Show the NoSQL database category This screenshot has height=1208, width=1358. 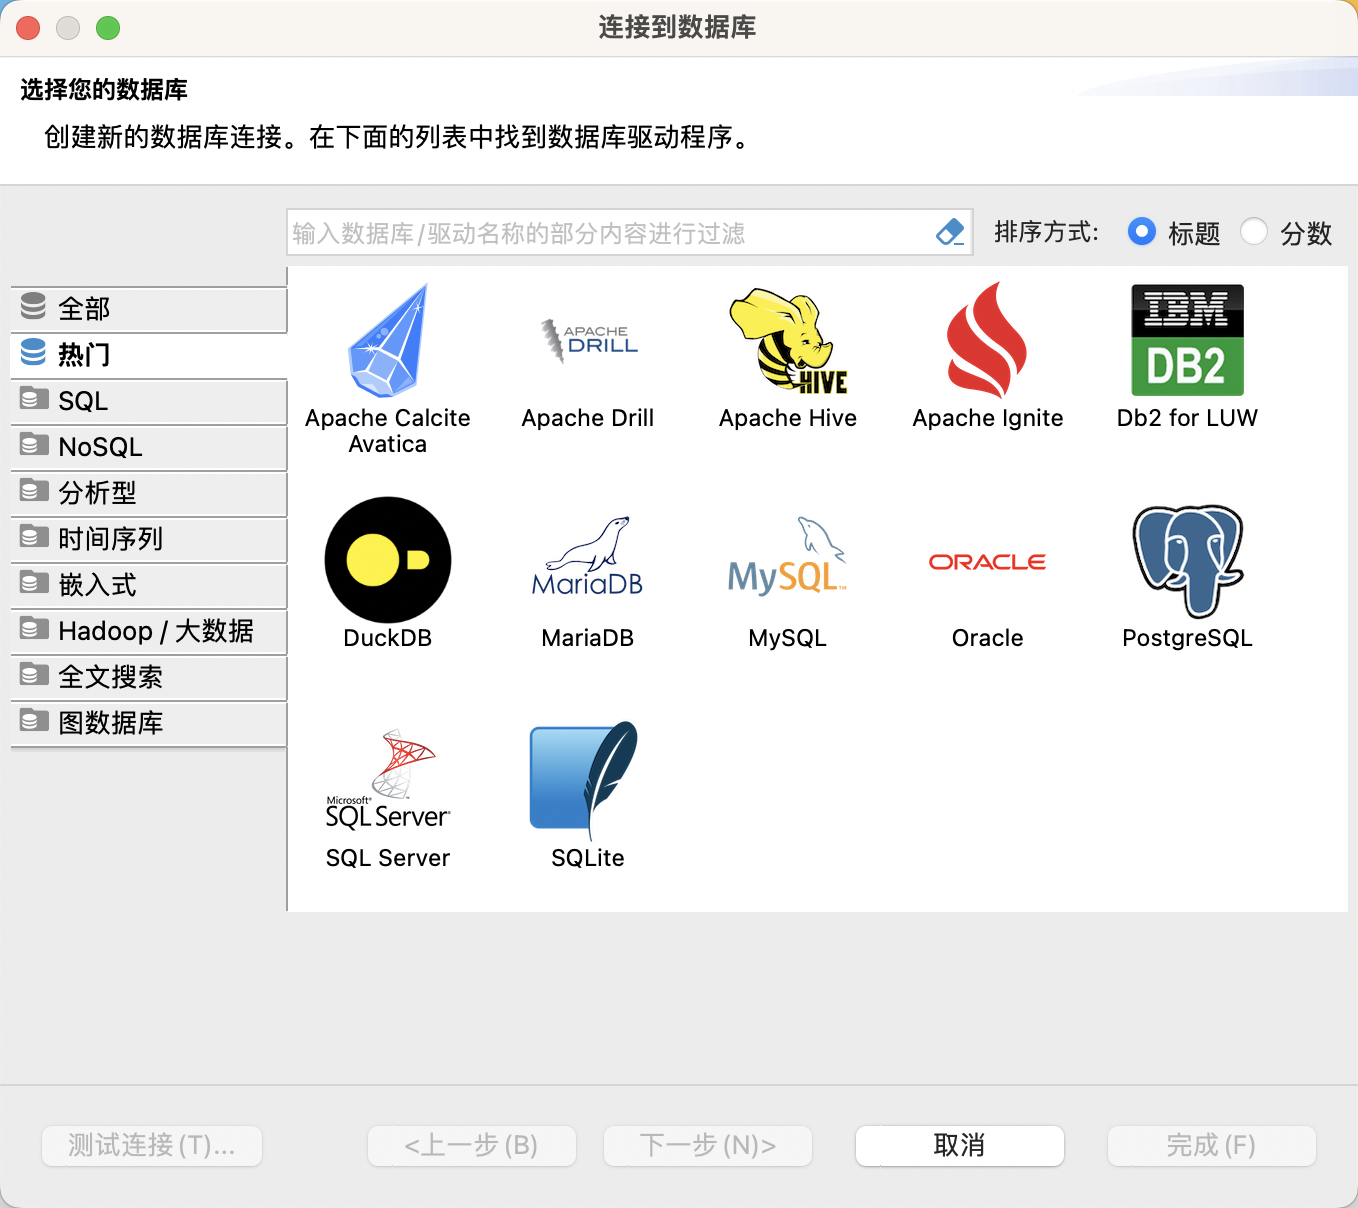point(148,447)
